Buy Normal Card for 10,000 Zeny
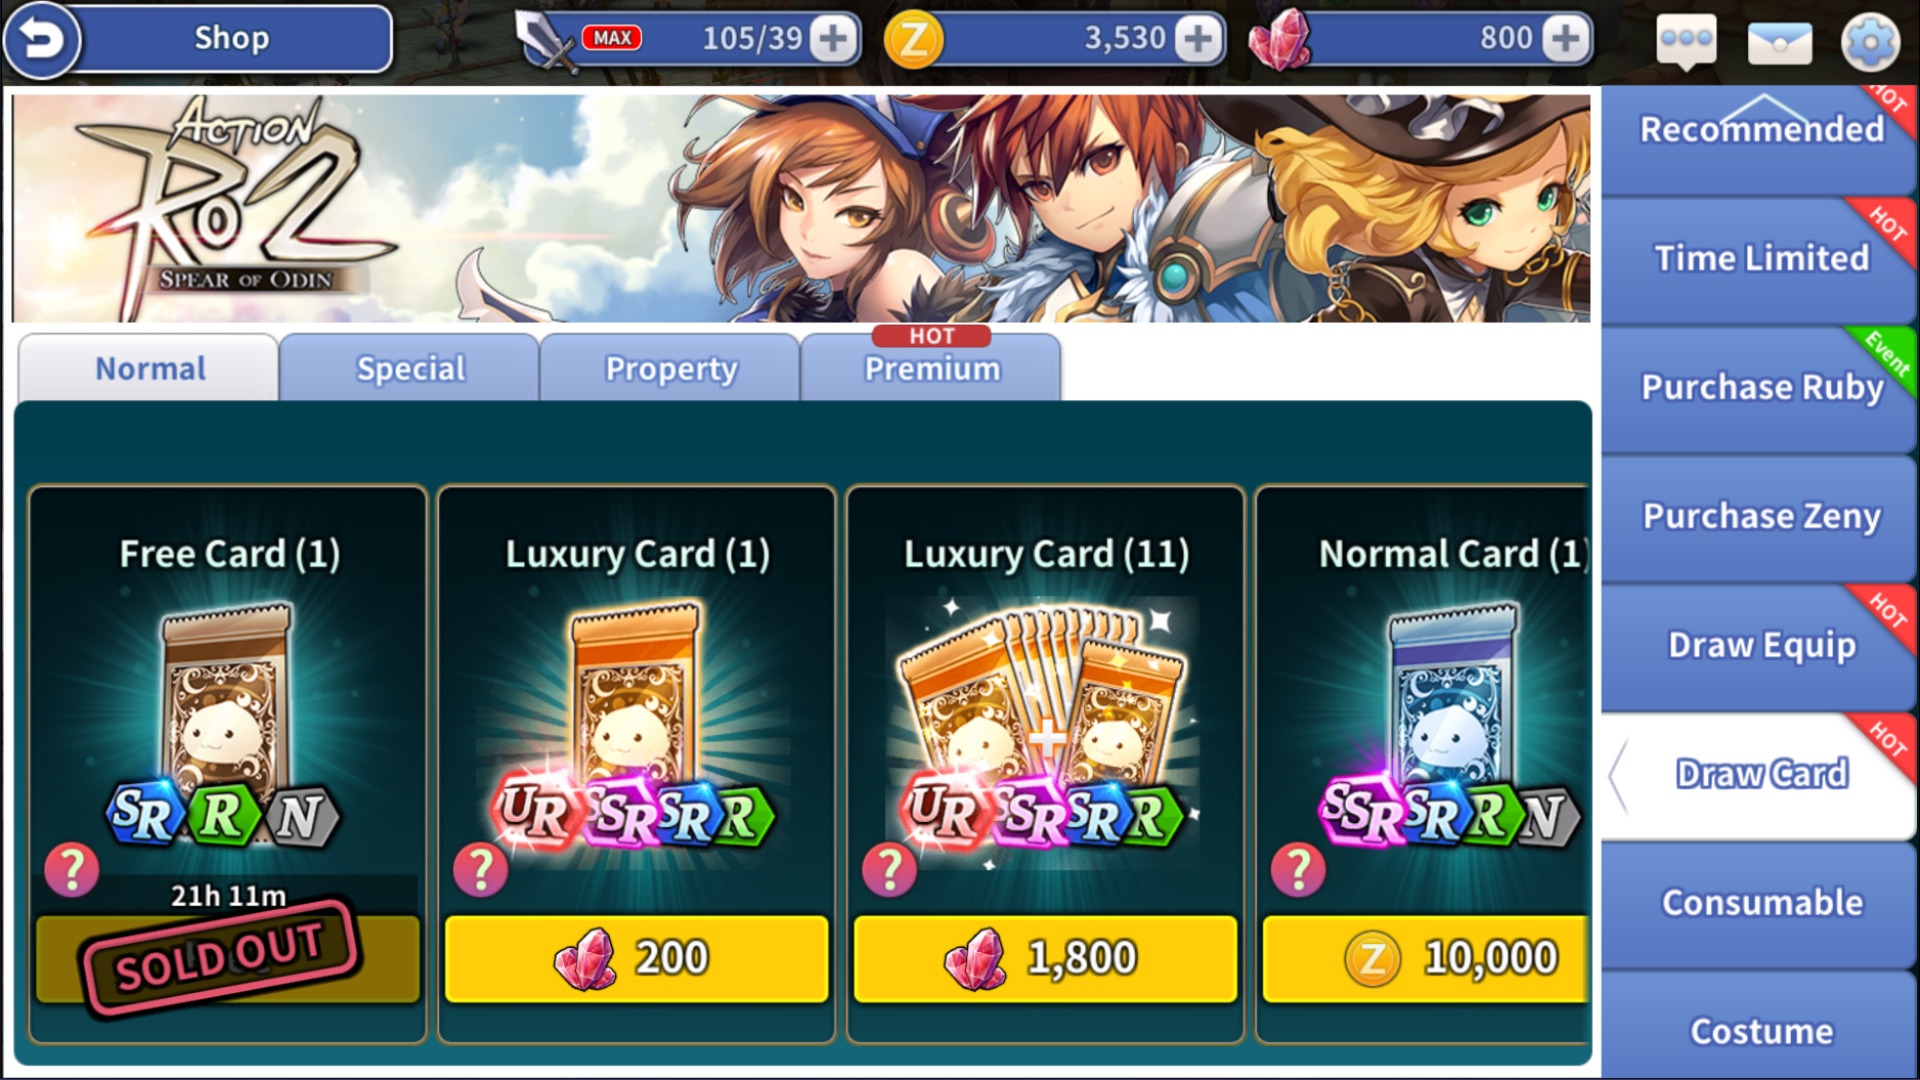The width and height of the screenshot is (1920, 1080). tap(1426, 958)
